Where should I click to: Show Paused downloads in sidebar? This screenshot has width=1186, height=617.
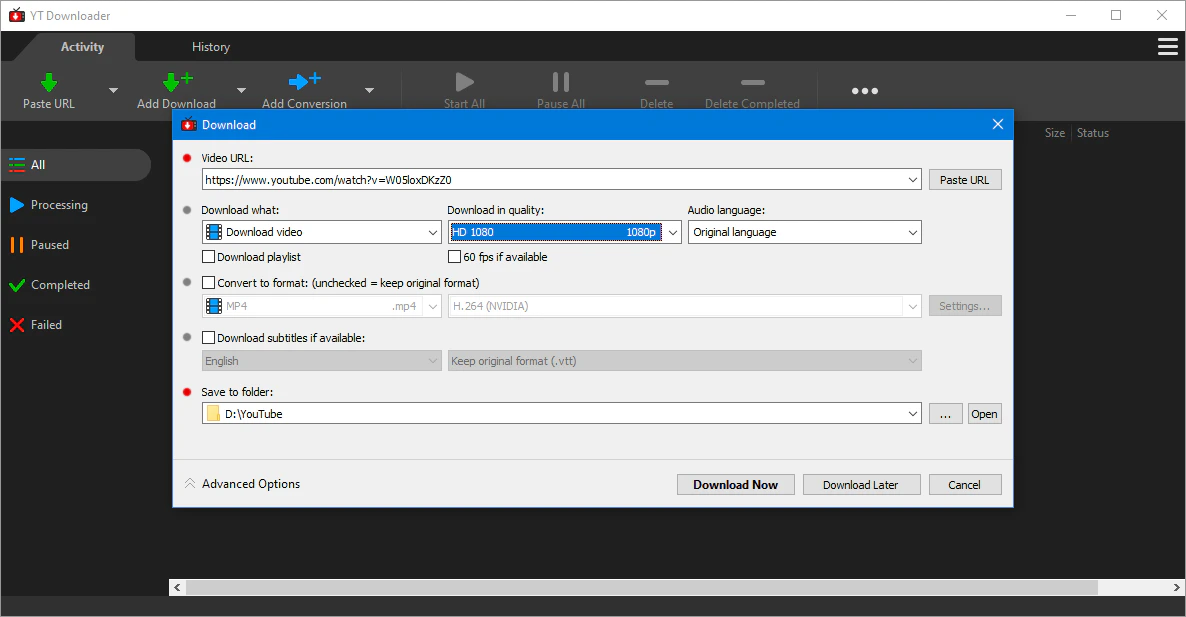49,245
